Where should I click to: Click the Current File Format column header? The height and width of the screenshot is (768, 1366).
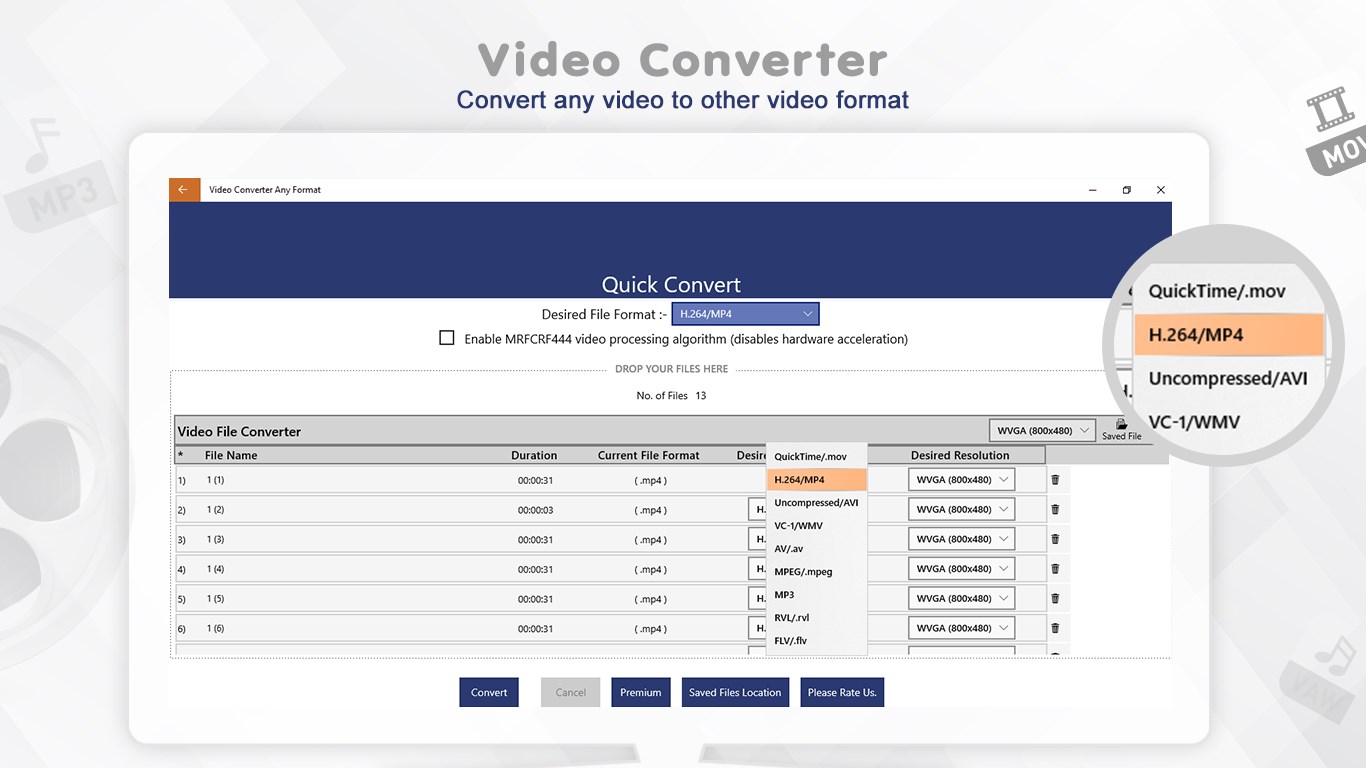tap(649, 455)
